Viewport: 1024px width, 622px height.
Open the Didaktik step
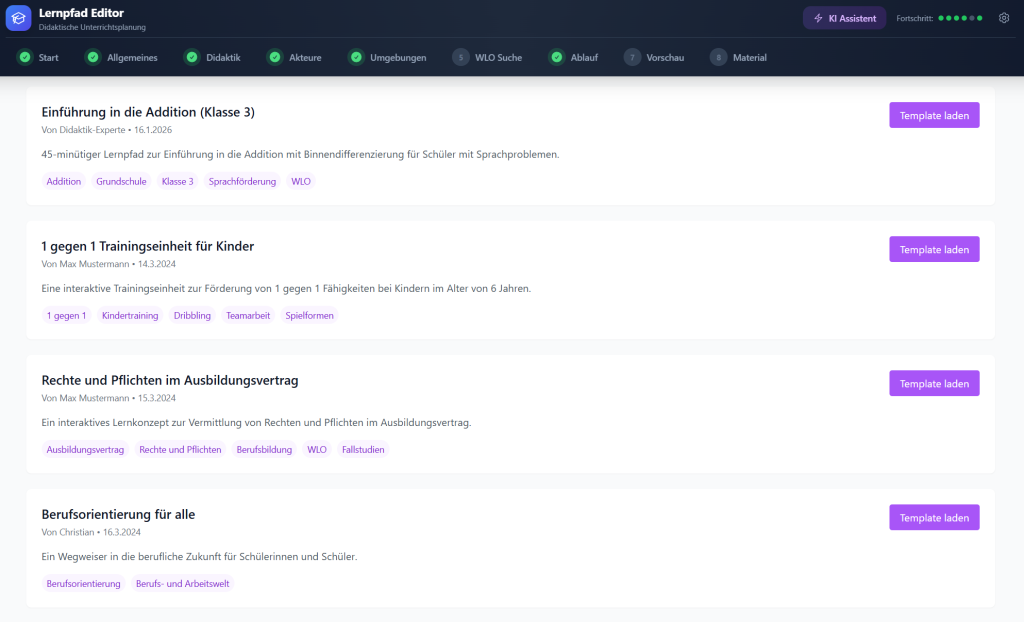coord(213,57)
